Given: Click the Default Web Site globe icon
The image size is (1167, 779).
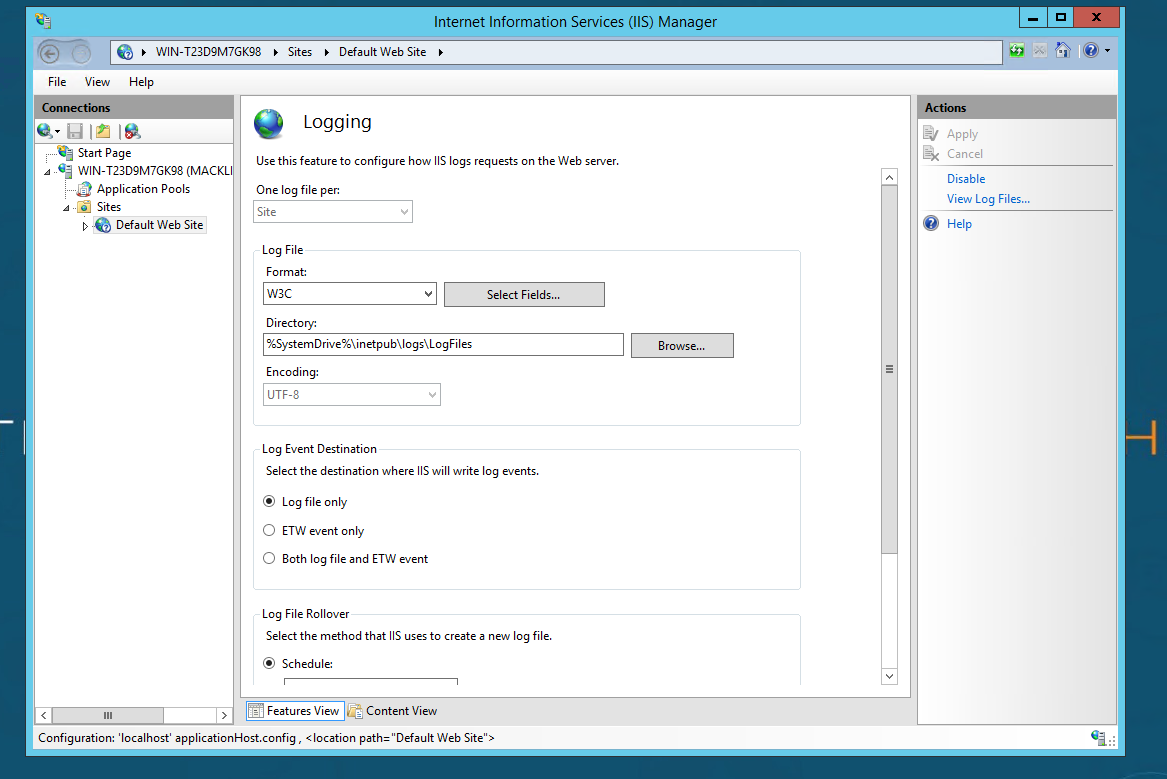Looking at the screenshot, I should tap(103, 225).
